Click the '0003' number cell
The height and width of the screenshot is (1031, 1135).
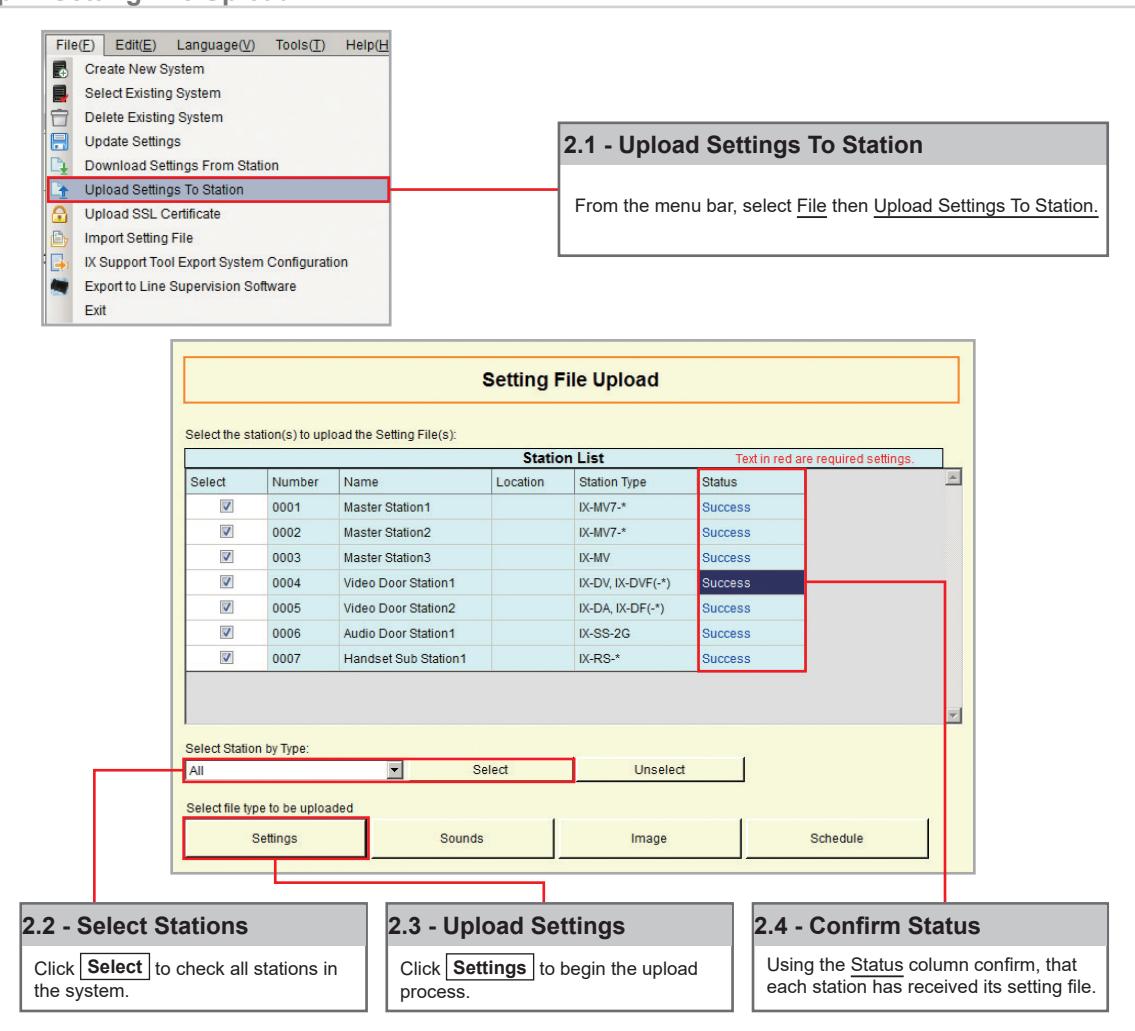(x=303, y=557)
